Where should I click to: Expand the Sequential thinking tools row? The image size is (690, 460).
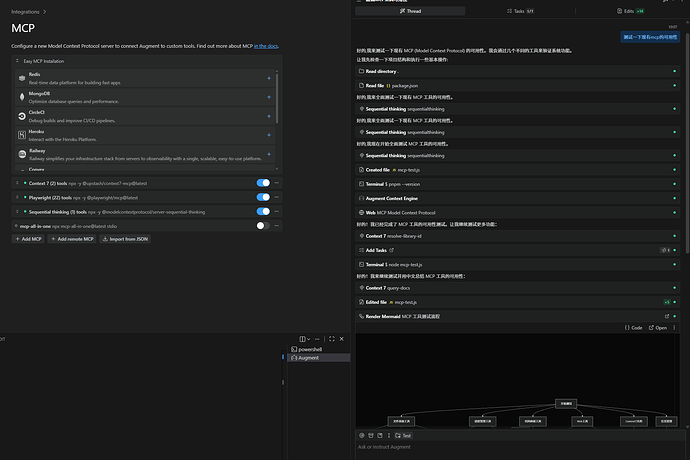click(17, 211)
